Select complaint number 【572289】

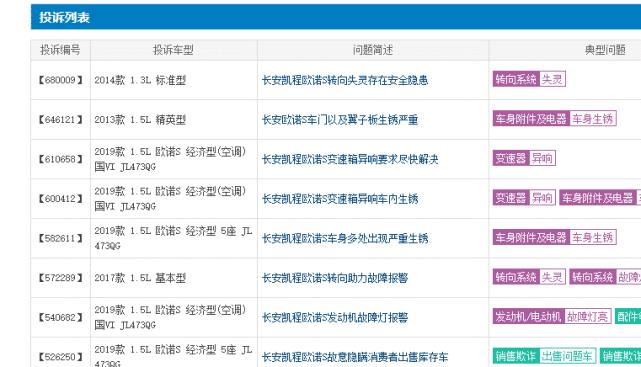point(61,278)
